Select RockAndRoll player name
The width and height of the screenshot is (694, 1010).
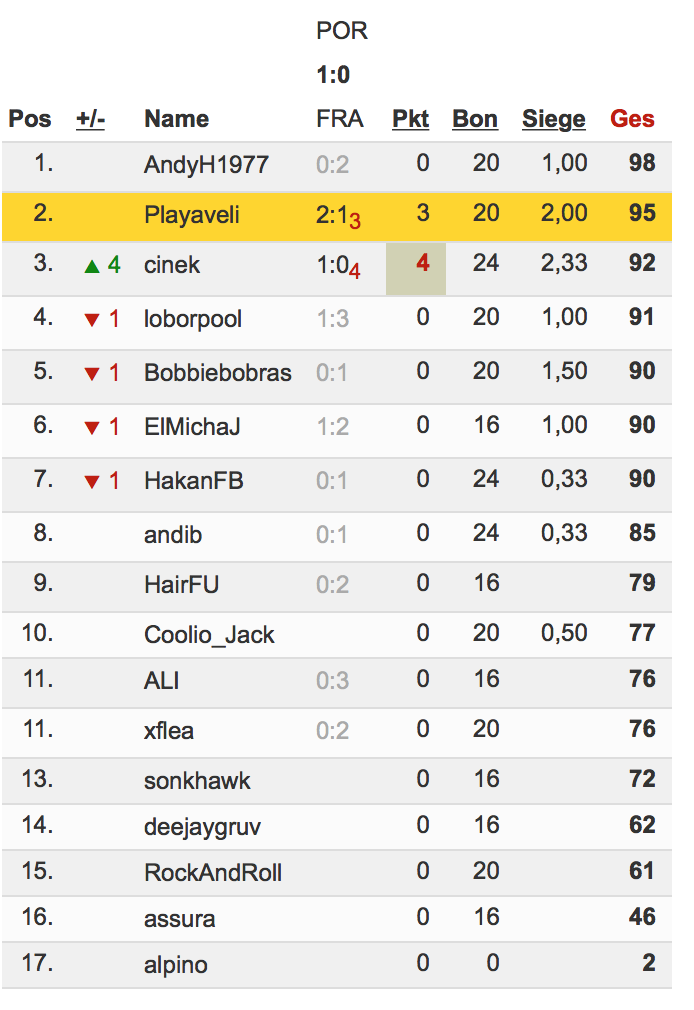(x=213, y=873)
